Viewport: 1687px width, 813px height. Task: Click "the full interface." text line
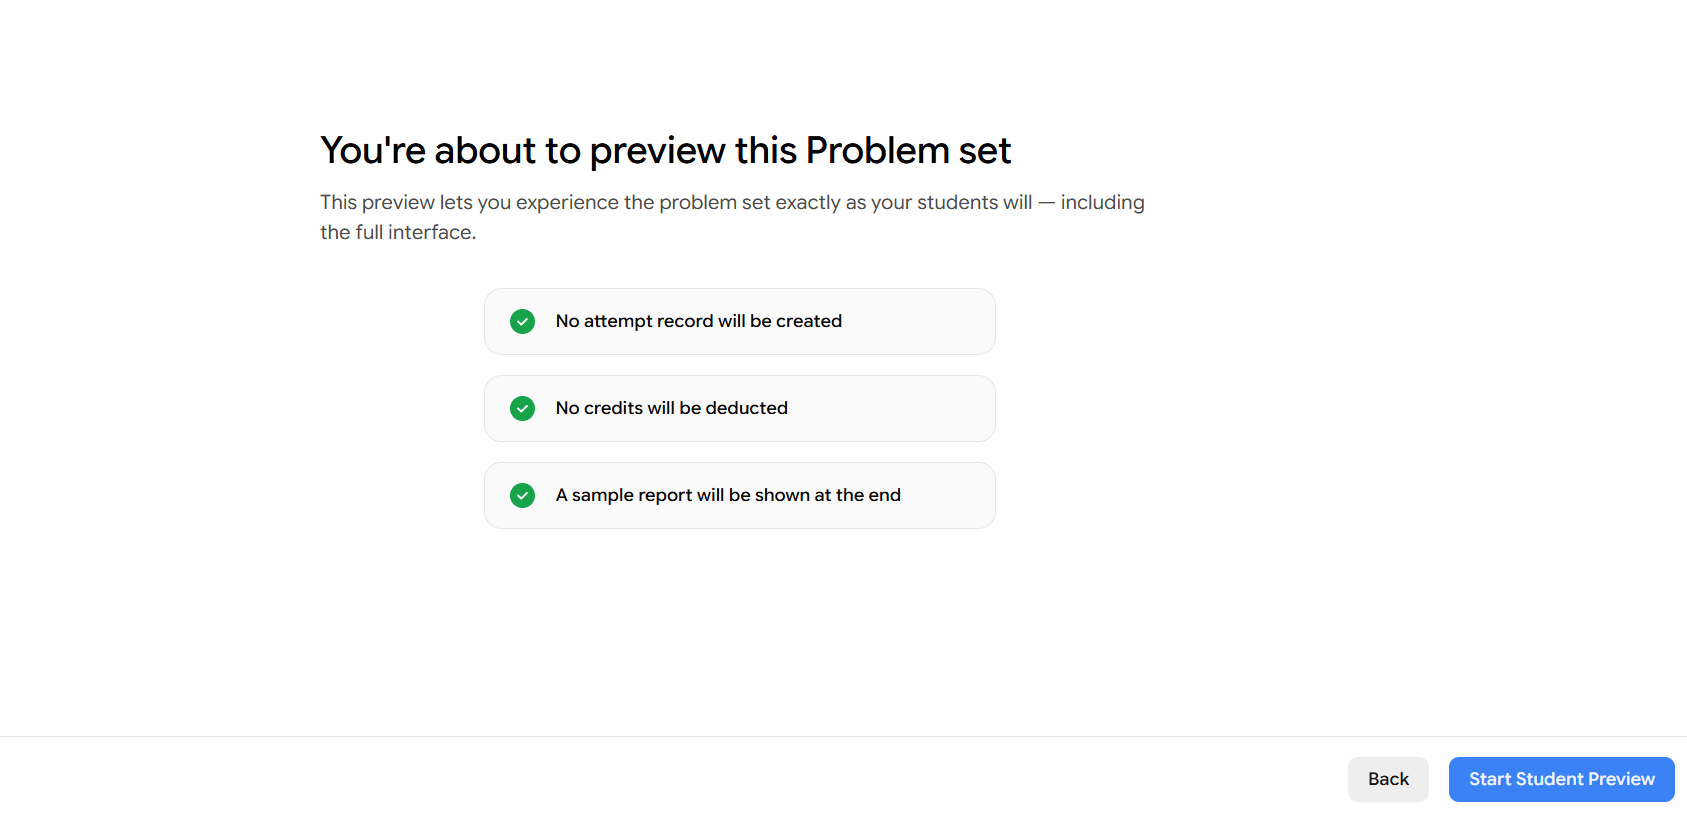point(397,232)
